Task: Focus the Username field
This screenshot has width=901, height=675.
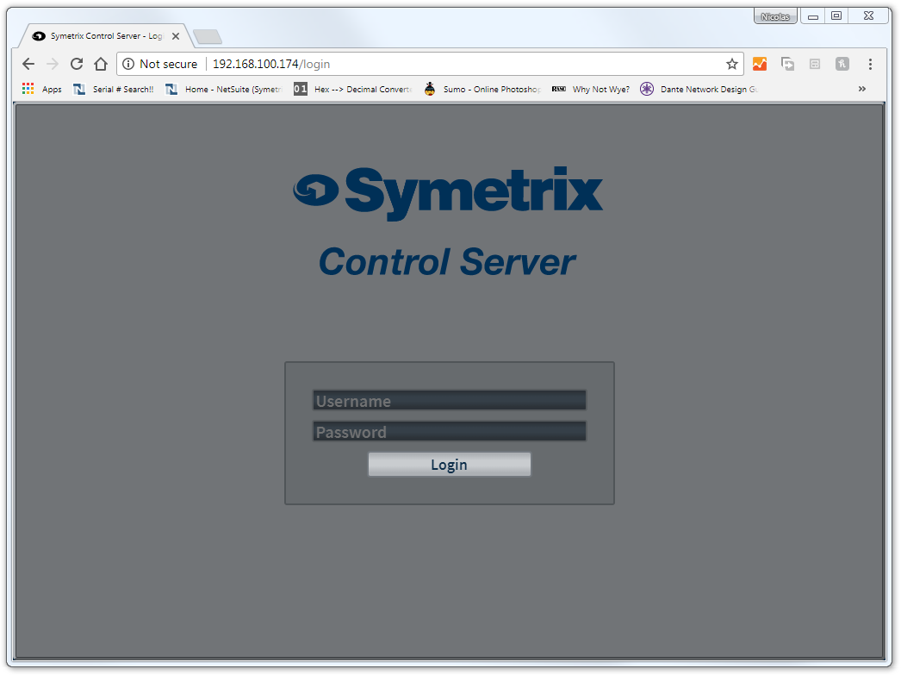Action: (449, 400)
